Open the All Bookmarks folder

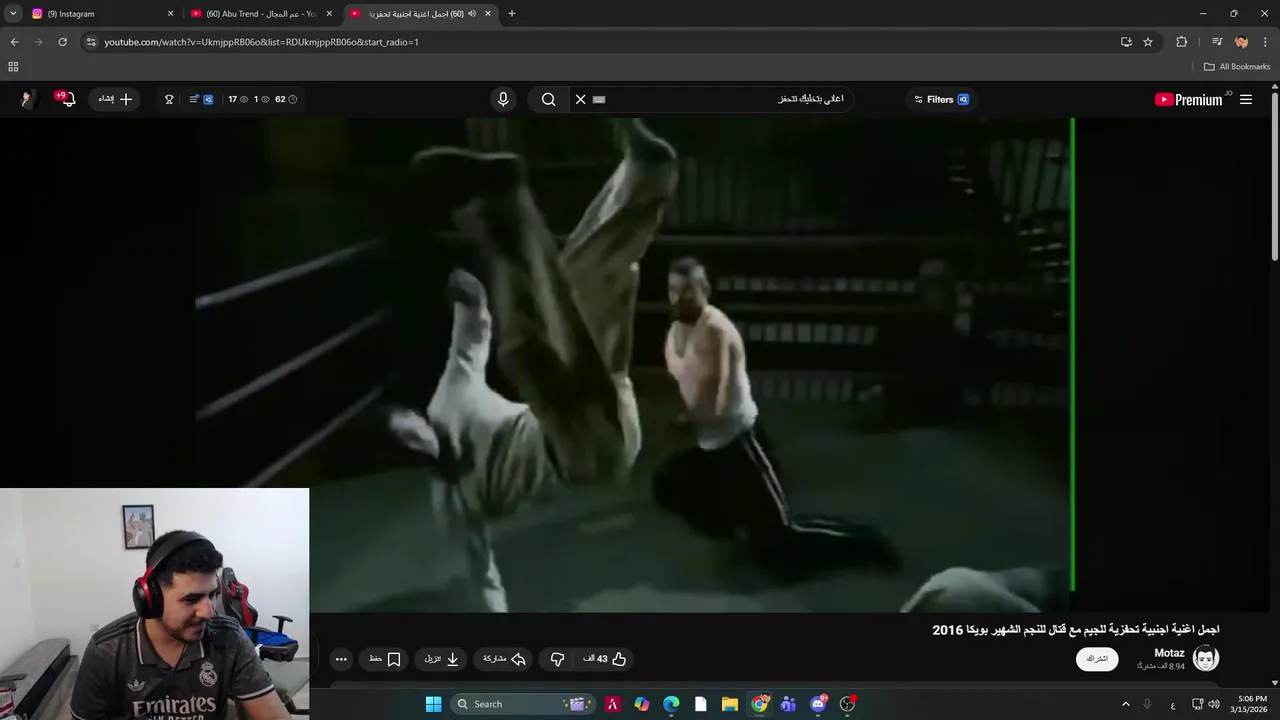[x=1237, y=67]
